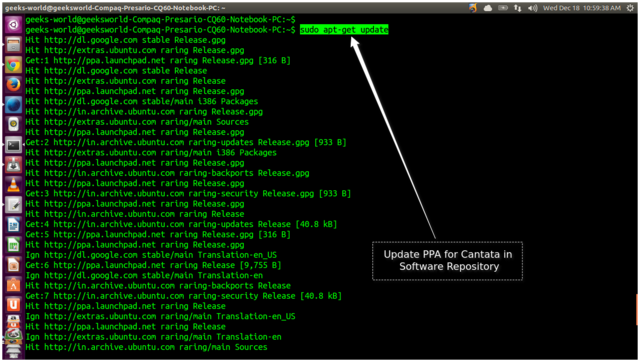Open the network connections indicator
Image resolution: width=640 pixels, height=362 pixels.
[518, 8]
